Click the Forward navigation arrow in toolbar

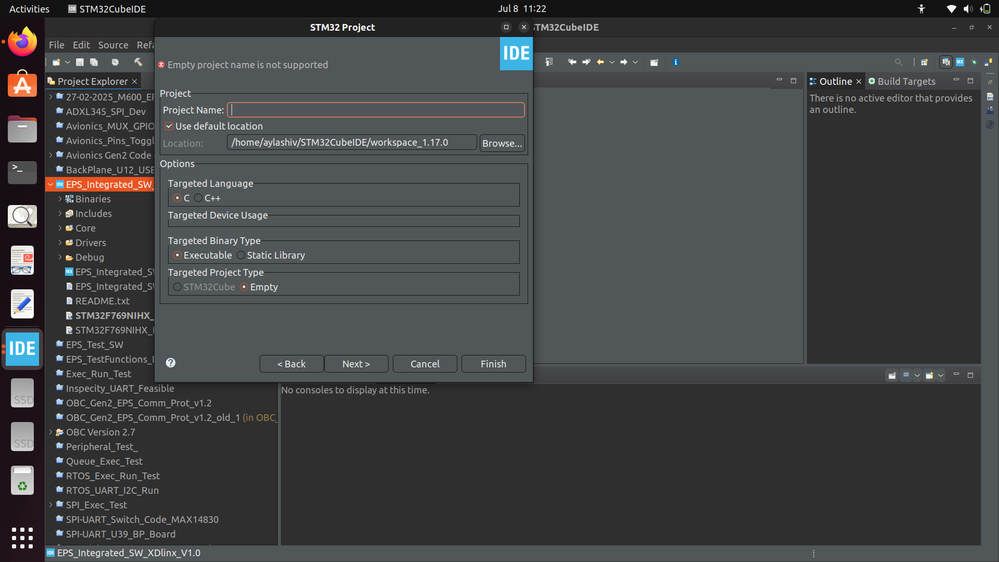(624, 62)
